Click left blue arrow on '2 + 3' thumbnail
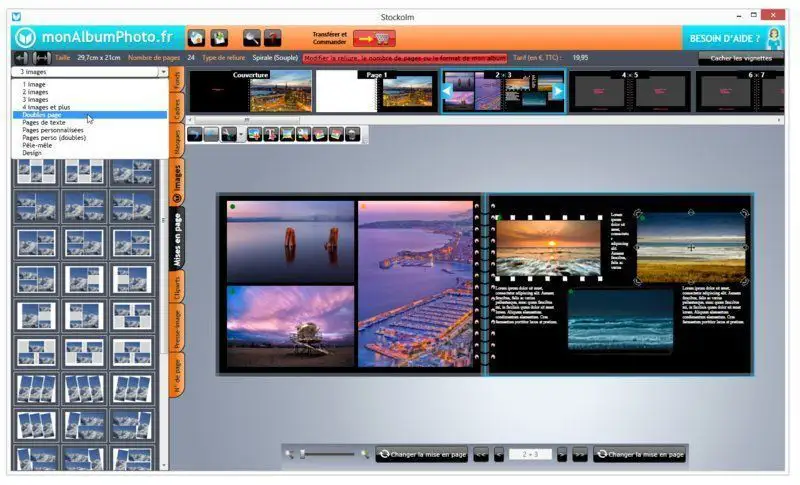Screen dimensions: 800x485 click(x=447, y=91)
